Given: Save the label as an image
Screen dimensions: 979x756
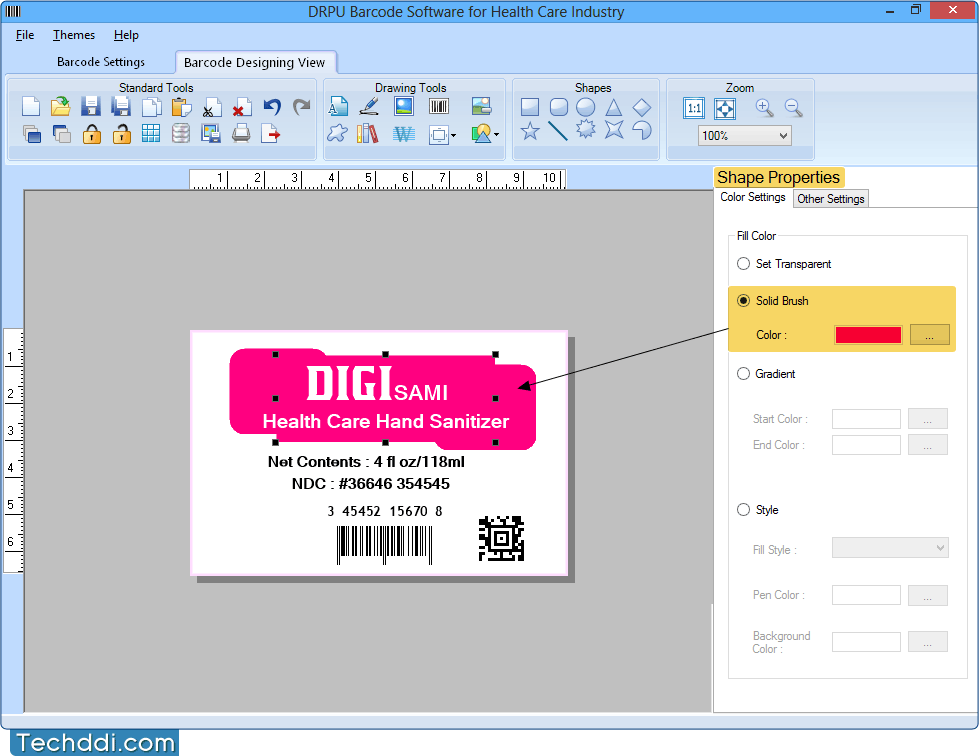Looking at the screenshot, I should (211, 134).
